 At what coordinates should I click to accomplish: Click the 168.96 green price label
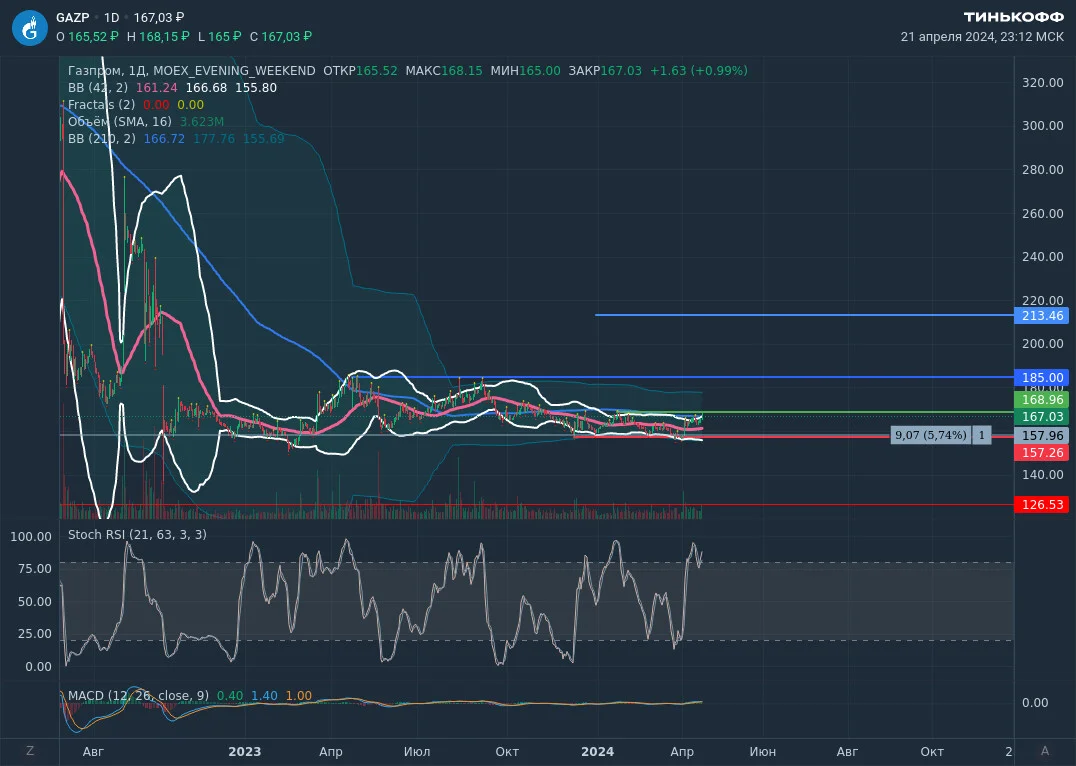pos(1042,399)
